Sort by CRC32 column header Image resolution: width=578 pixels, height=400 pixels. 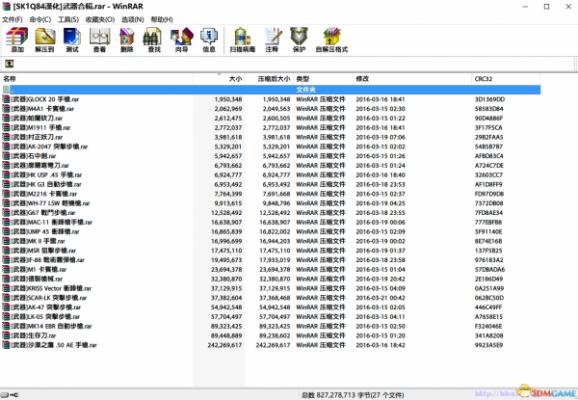tap(506, 79)
